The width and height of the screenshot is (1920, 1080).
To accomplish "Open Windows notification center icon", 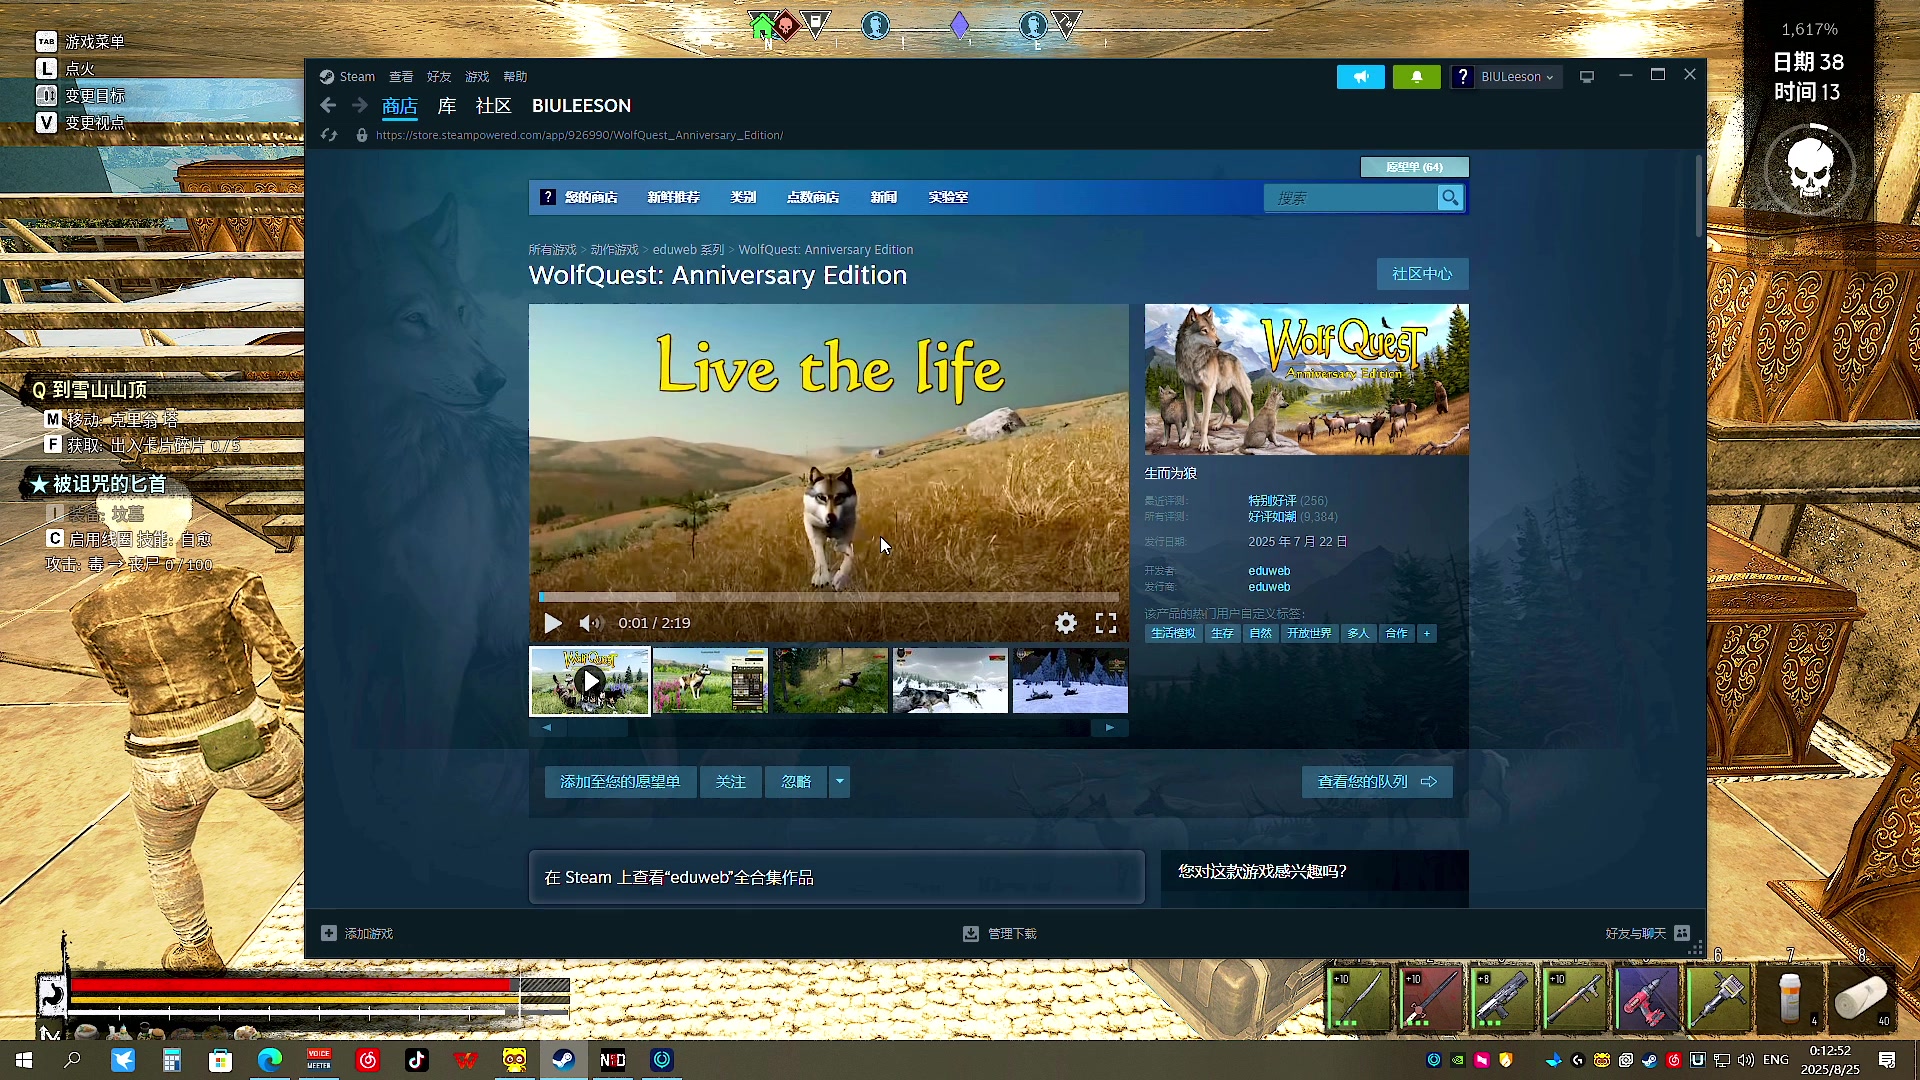I will pos(1887,1060).
